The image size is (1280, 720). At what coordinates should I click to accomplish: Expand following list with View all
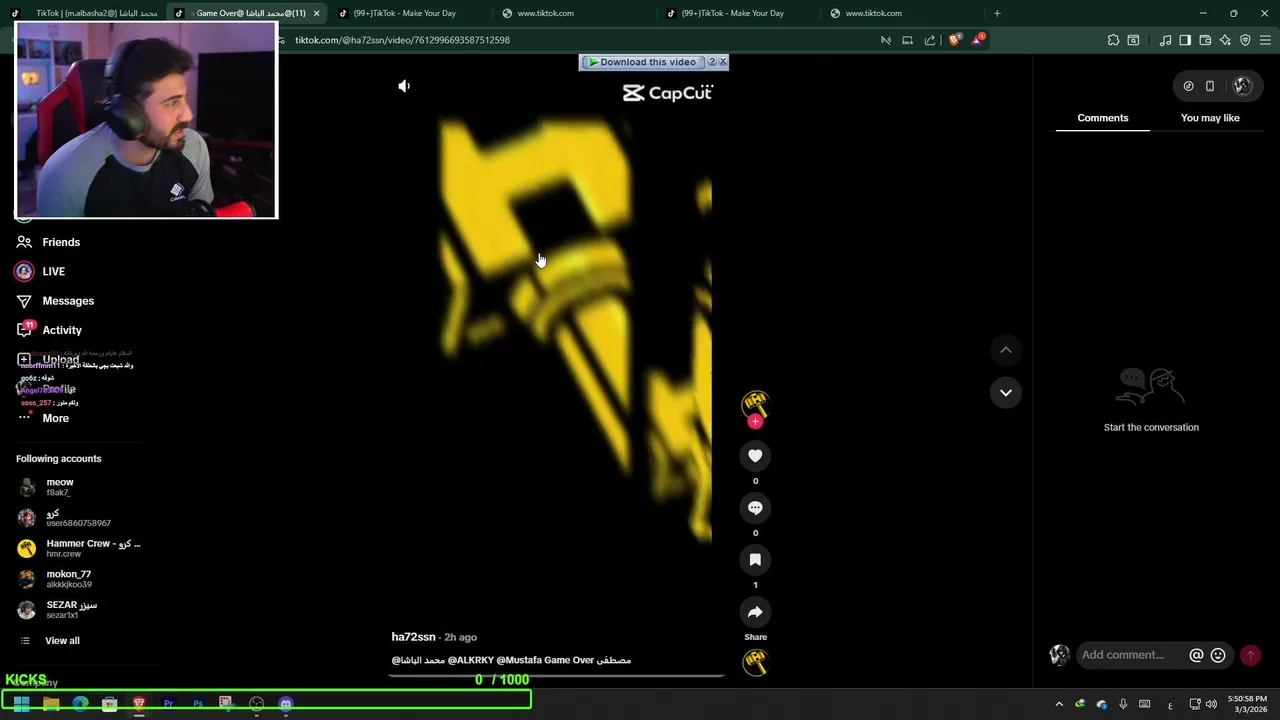click(62, 641)
